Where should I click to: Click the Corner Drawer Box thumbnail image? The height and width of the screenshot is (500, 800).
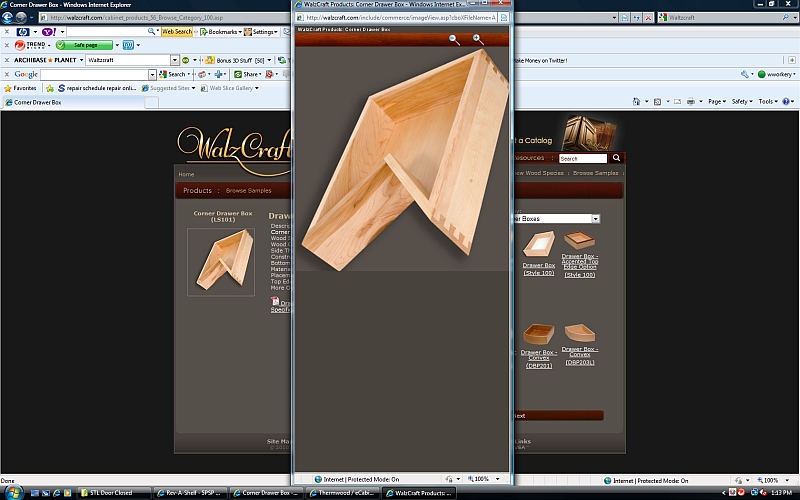pos(221,262)
